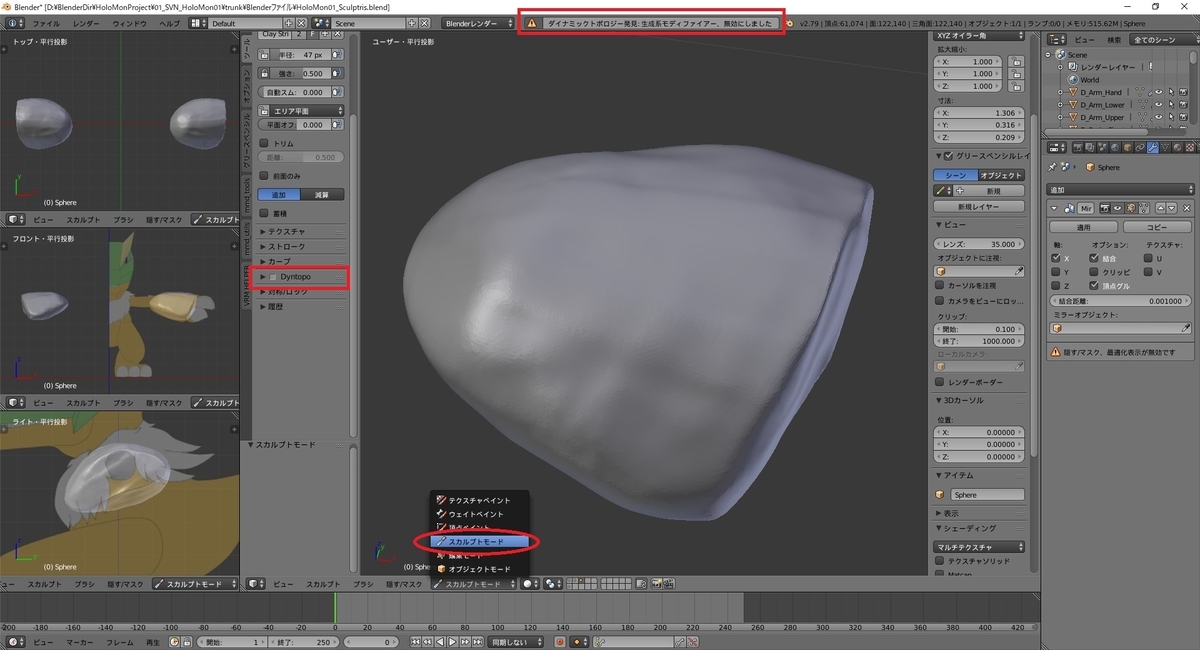The image size is (1200, 650).
Task: Toggle pressure sensitivity for 強さ
Action: [337, 73]
